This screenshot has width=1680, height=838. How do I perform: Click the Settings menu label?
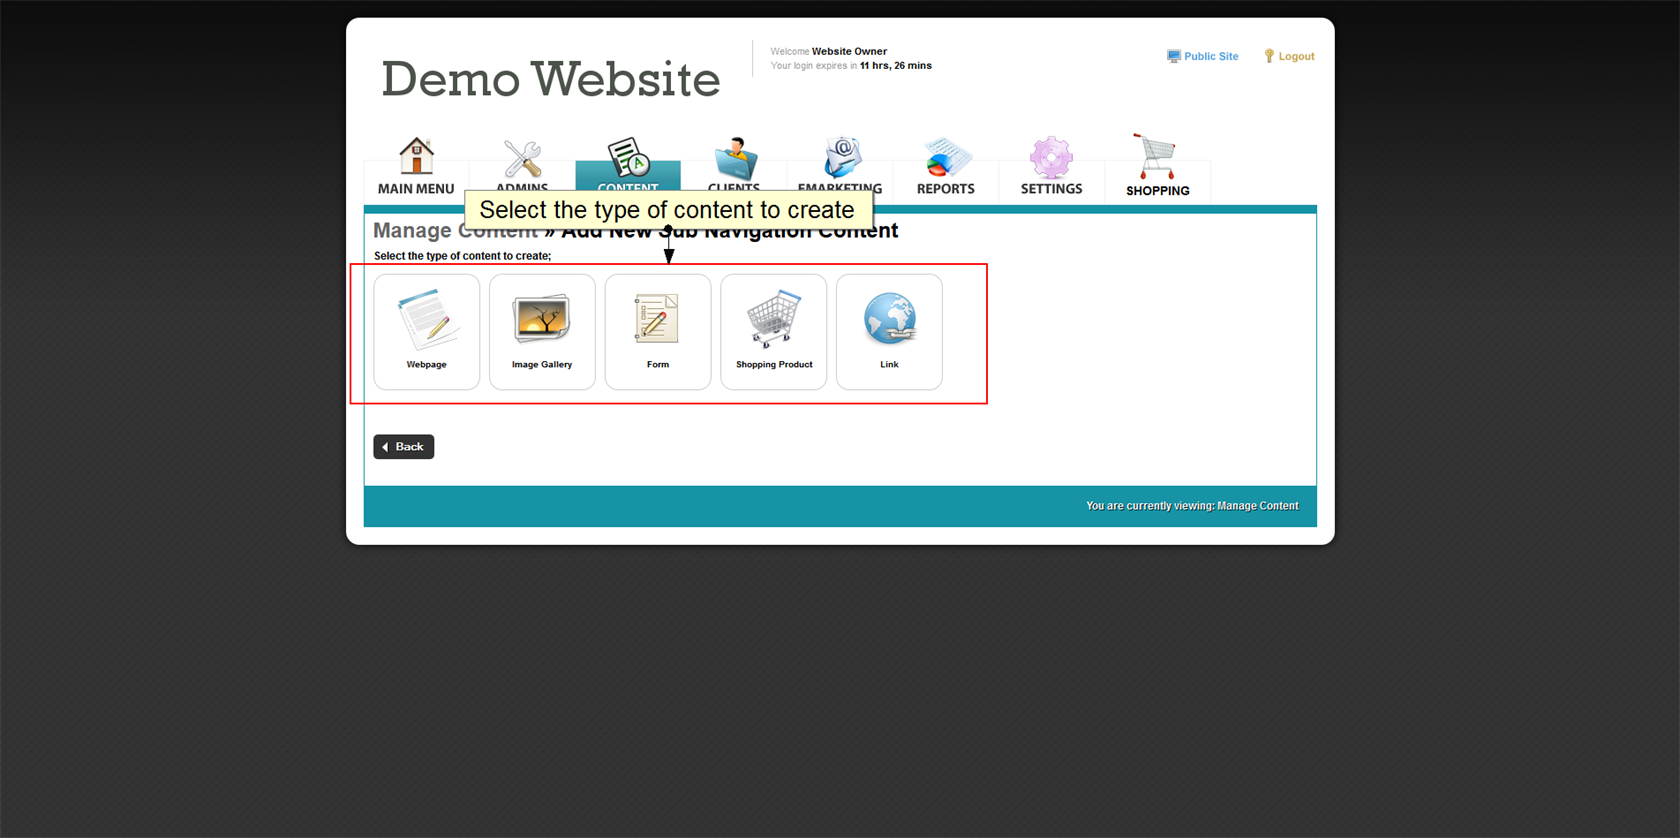coord(1051,189)
